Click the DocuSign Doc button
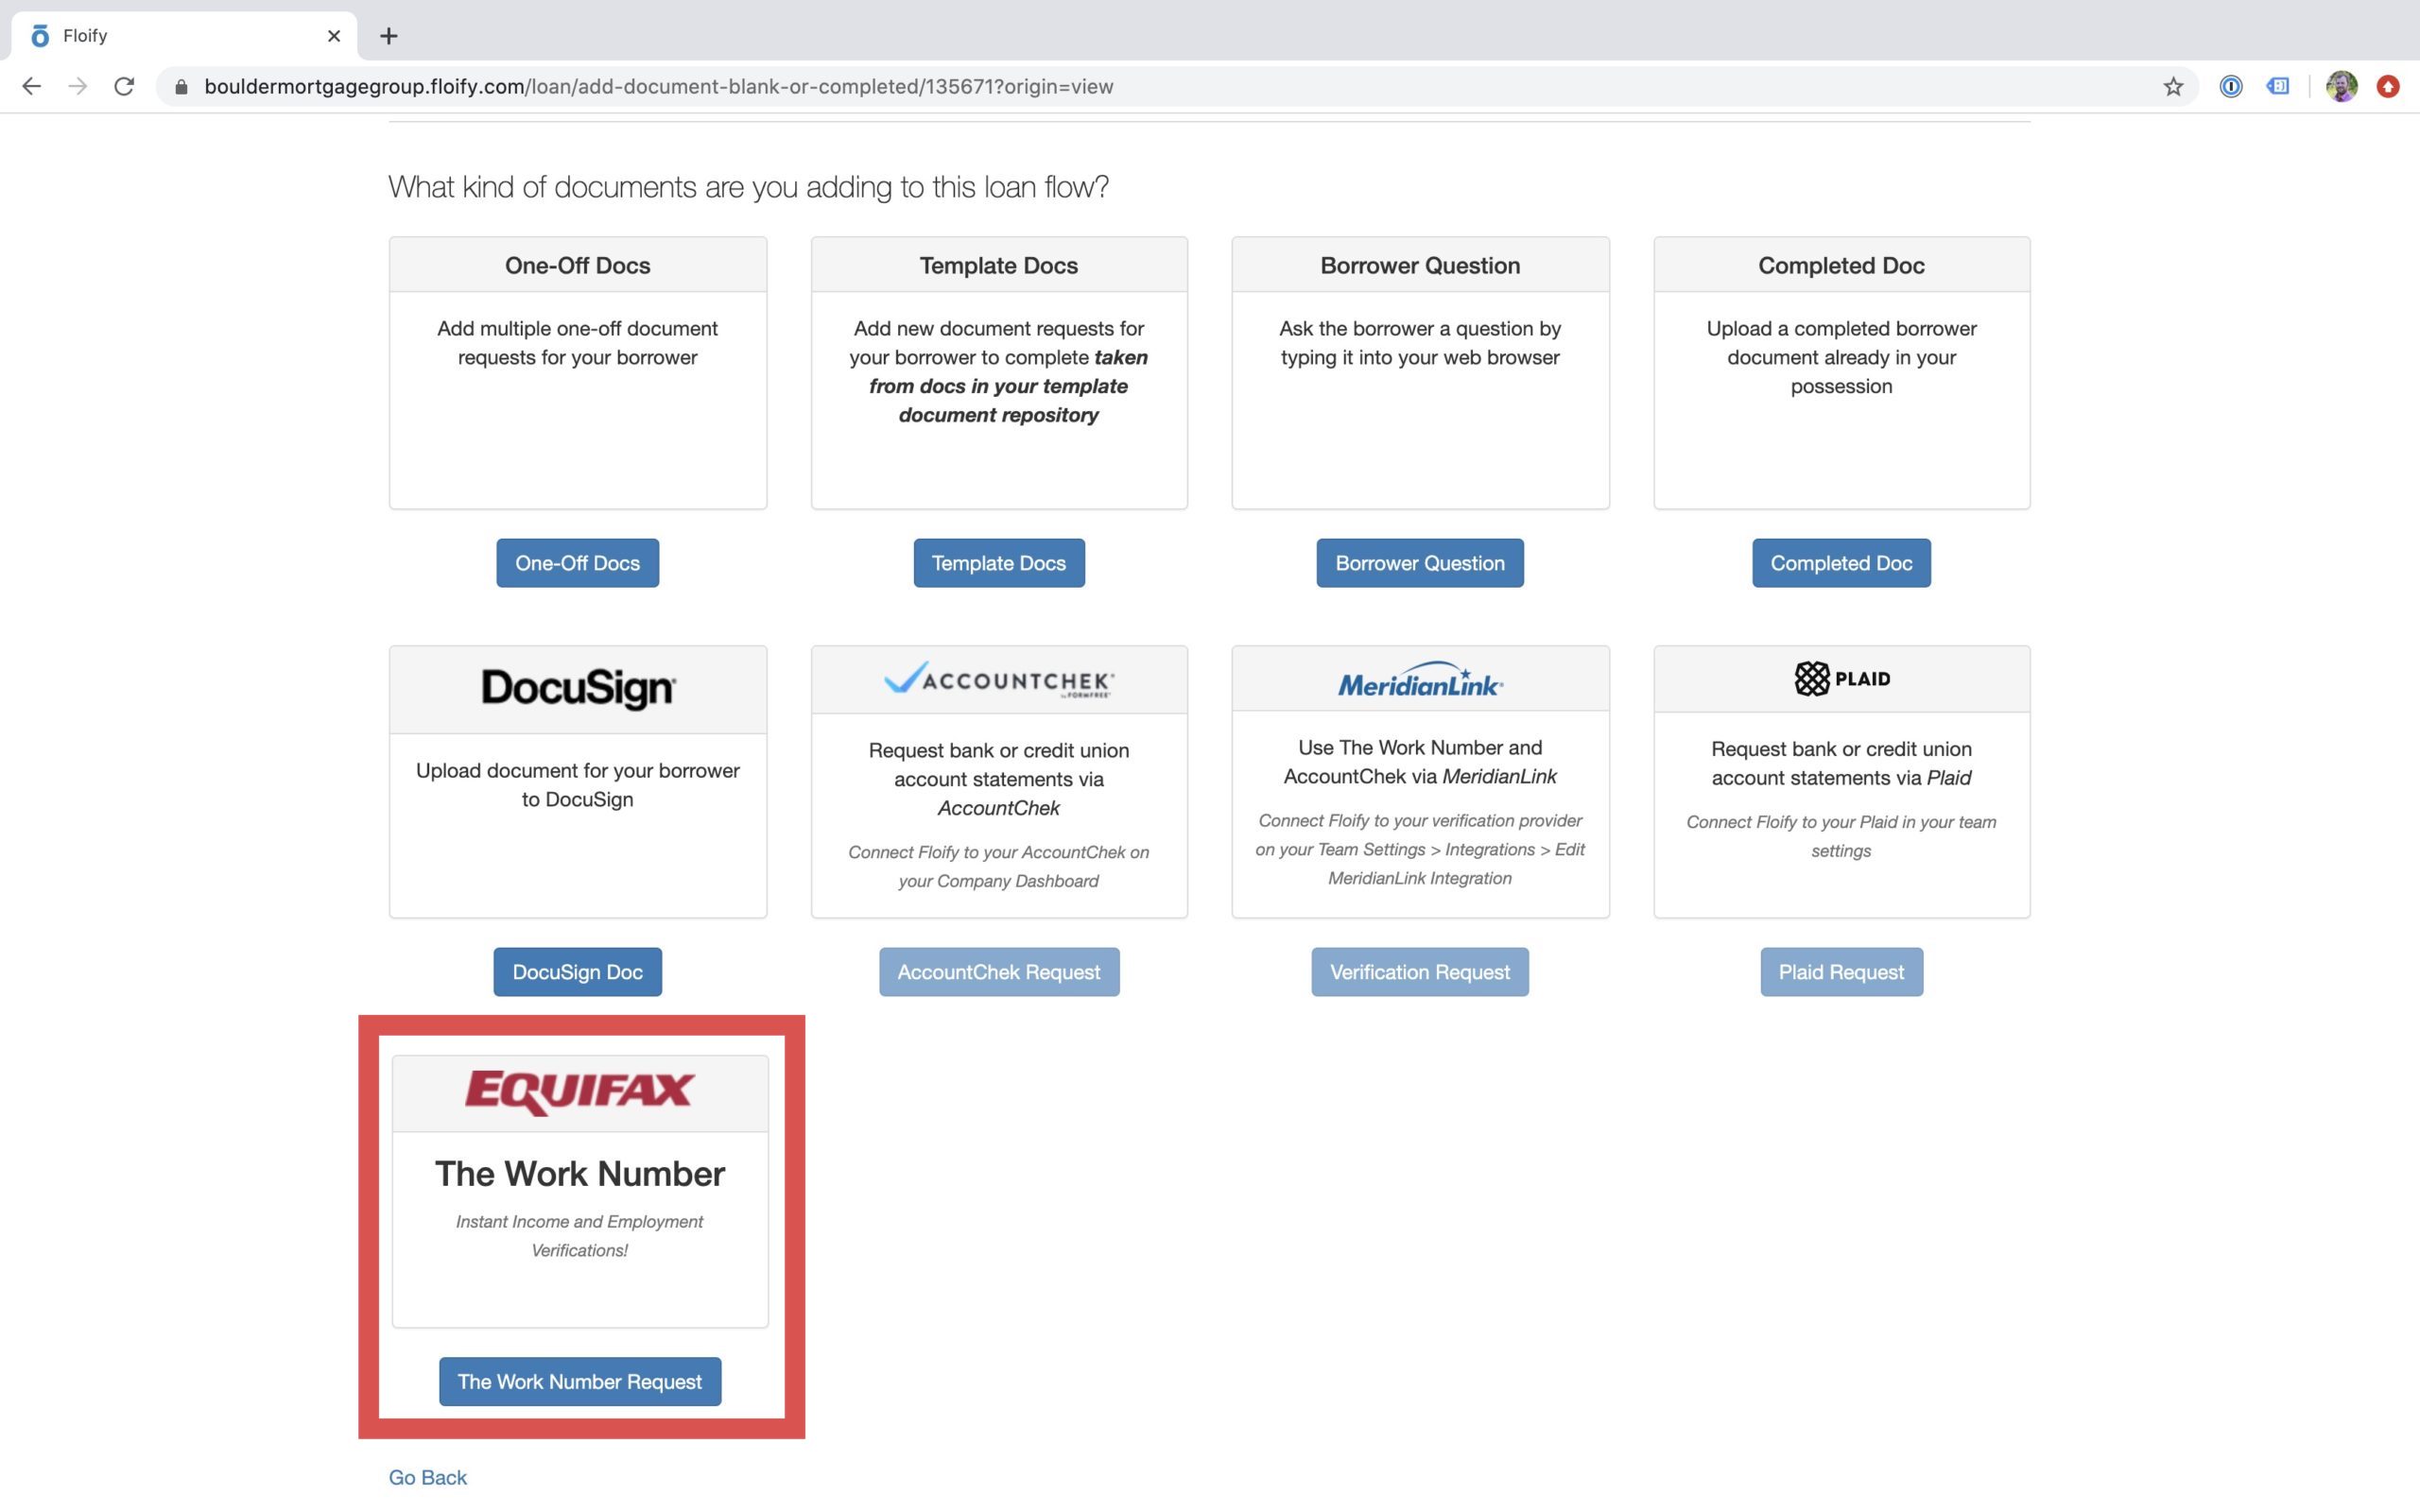2420x1512 pixels. pyautogui.click(x=577, y=972)
